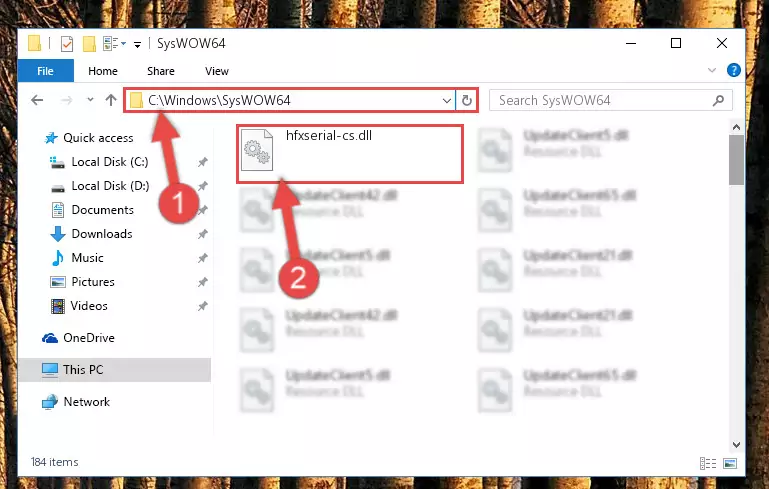The width and height of the screenshot is (769, 489).
Task: Click the pin icon beside Music
Action: pyautogui.click(x=203, y=258)
